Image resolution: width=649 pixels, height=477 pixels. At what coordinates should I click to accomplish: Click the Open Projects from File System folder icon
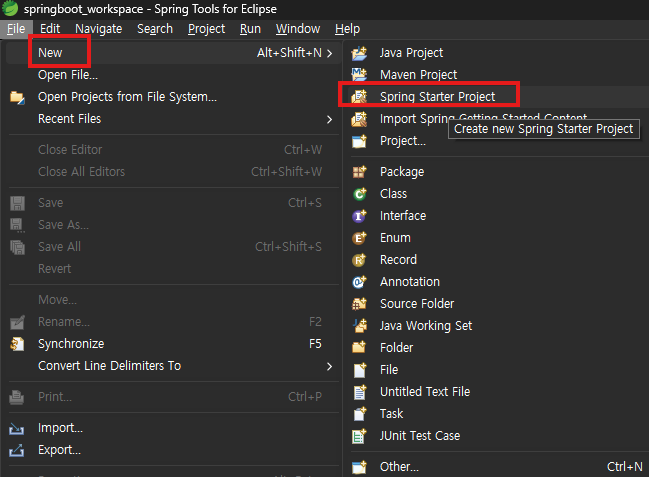pyautogui.click(x=17, y=97)
